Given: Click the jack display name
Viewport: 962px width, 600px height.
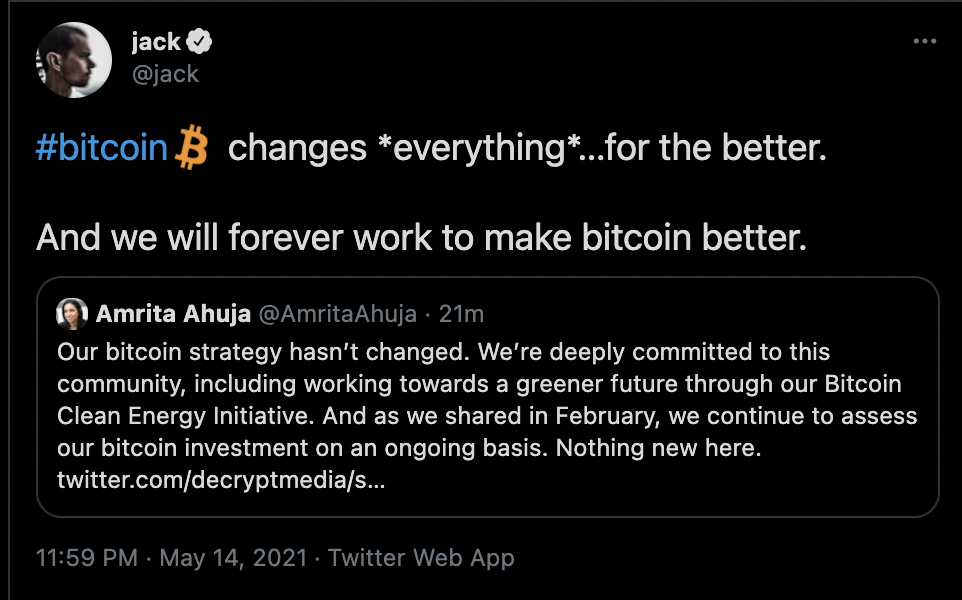Looking at the screenshot, I should [155, 42].
